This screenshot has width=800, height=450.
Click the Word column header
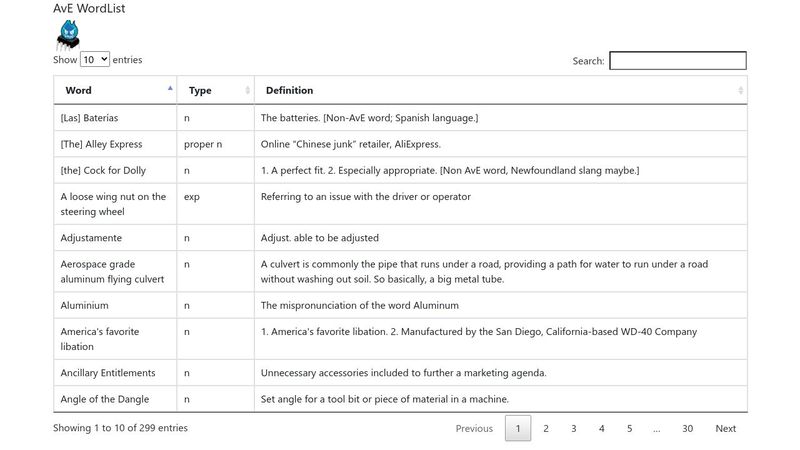pos(79,91)
